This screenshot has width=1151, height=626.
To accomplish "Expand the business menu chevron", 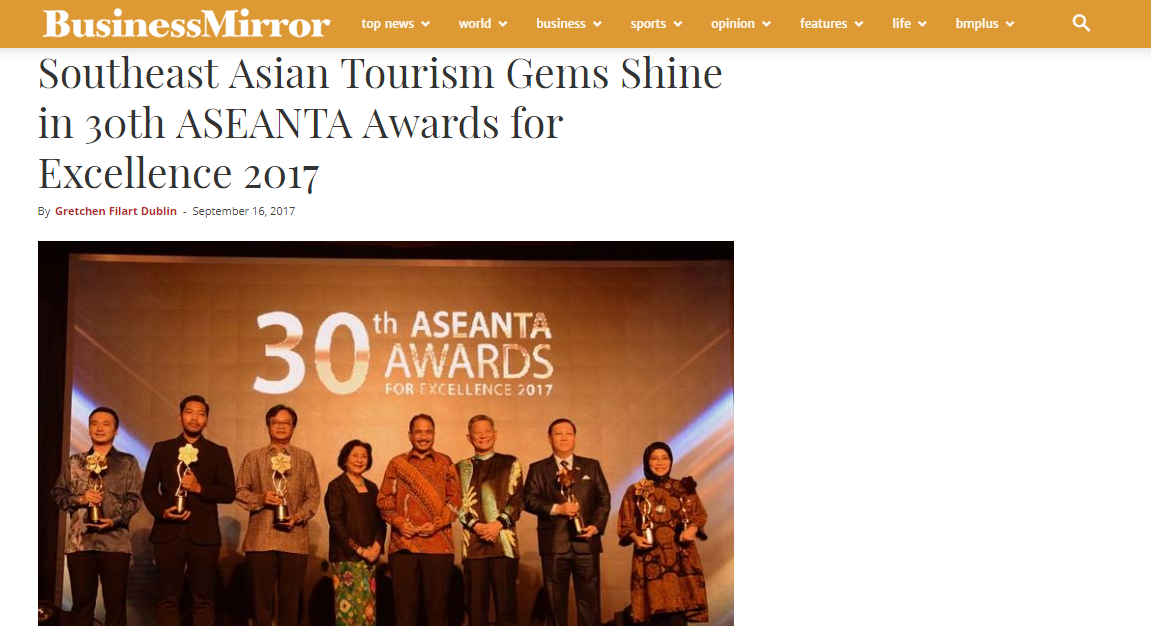I will point(598,24).
